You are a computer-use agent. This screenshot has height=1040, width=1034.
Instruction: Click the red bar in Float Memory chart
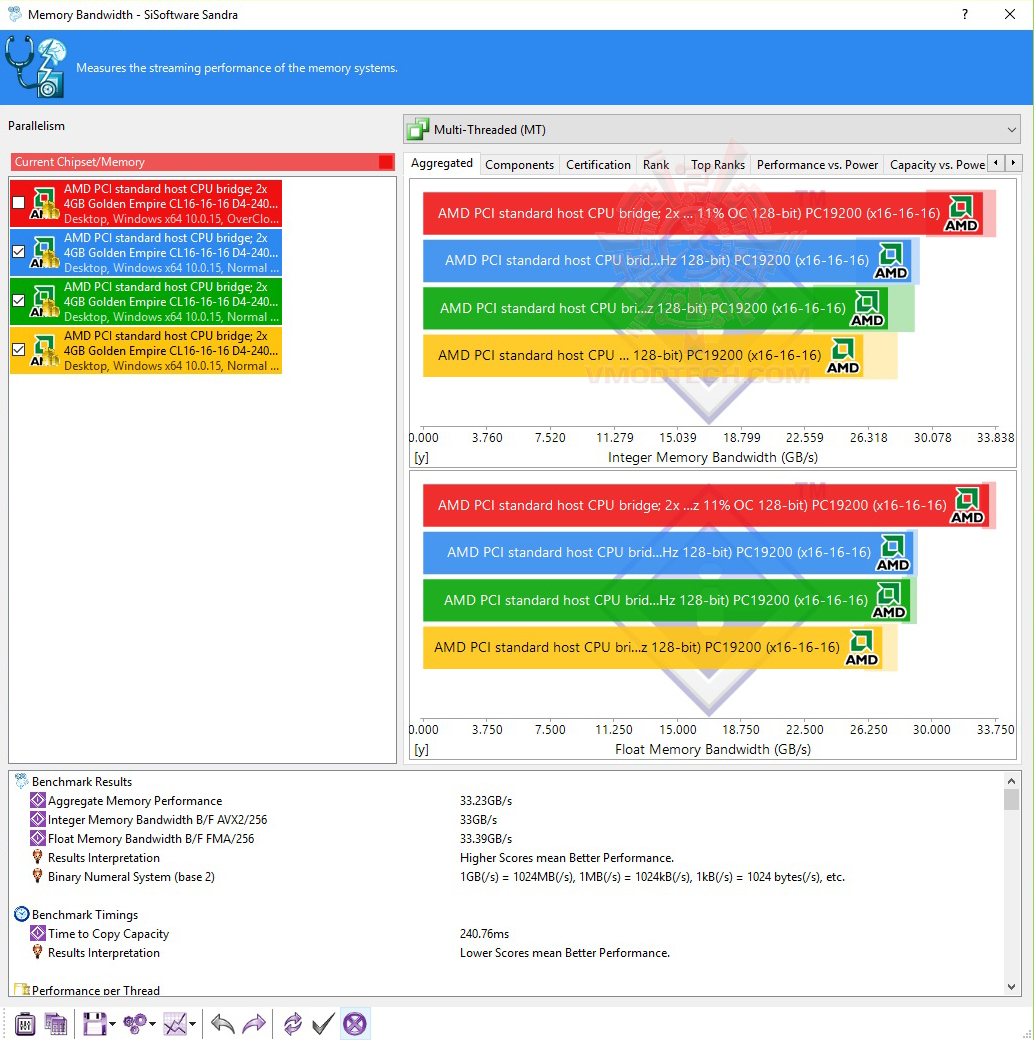706,505
